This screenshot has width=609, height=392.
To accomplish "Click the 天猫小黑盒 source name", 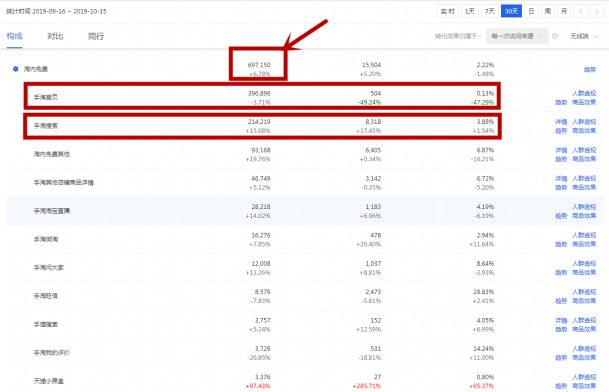I will click(x=49, y=381).
